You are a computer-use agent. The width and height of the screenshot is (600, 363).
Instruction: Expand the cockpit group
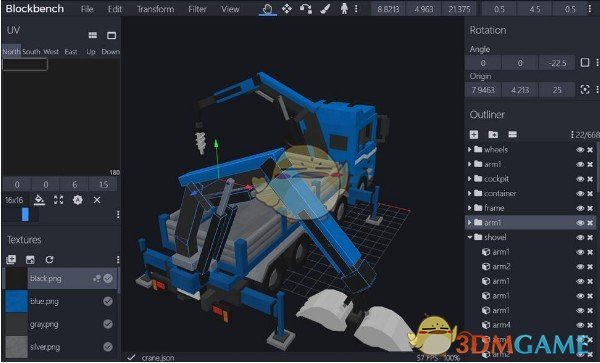click(470, 179)
